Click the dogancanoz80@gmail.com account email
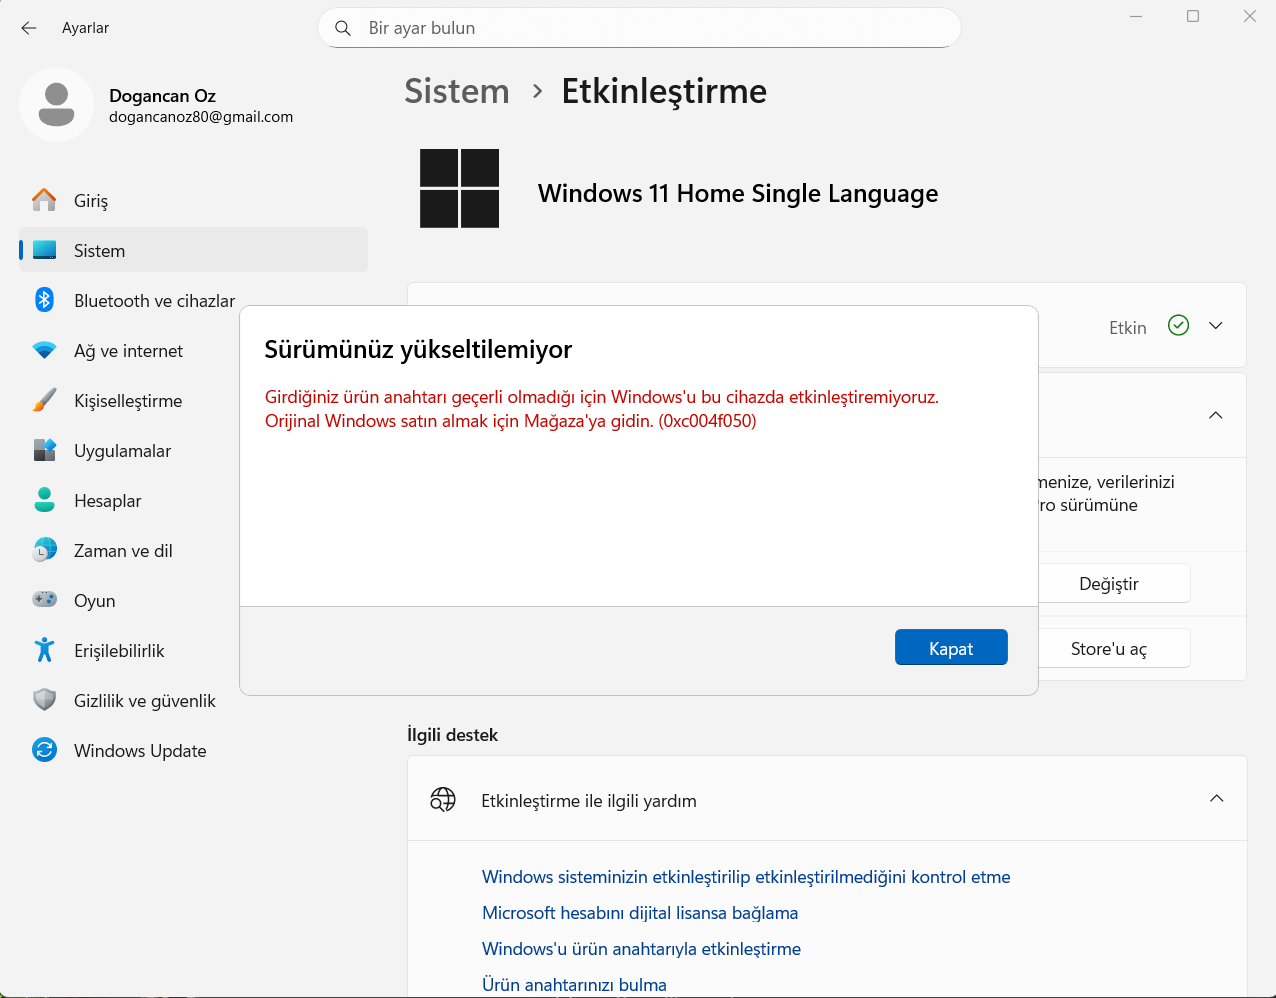The height and width of the screenshot is (998, 1276). [x=201, y=117]
